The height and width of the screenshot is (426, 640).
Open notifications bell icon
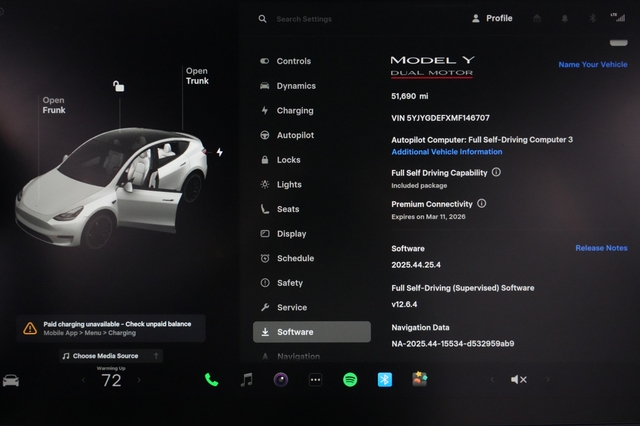pyautogui.click(x=565, y=18)
